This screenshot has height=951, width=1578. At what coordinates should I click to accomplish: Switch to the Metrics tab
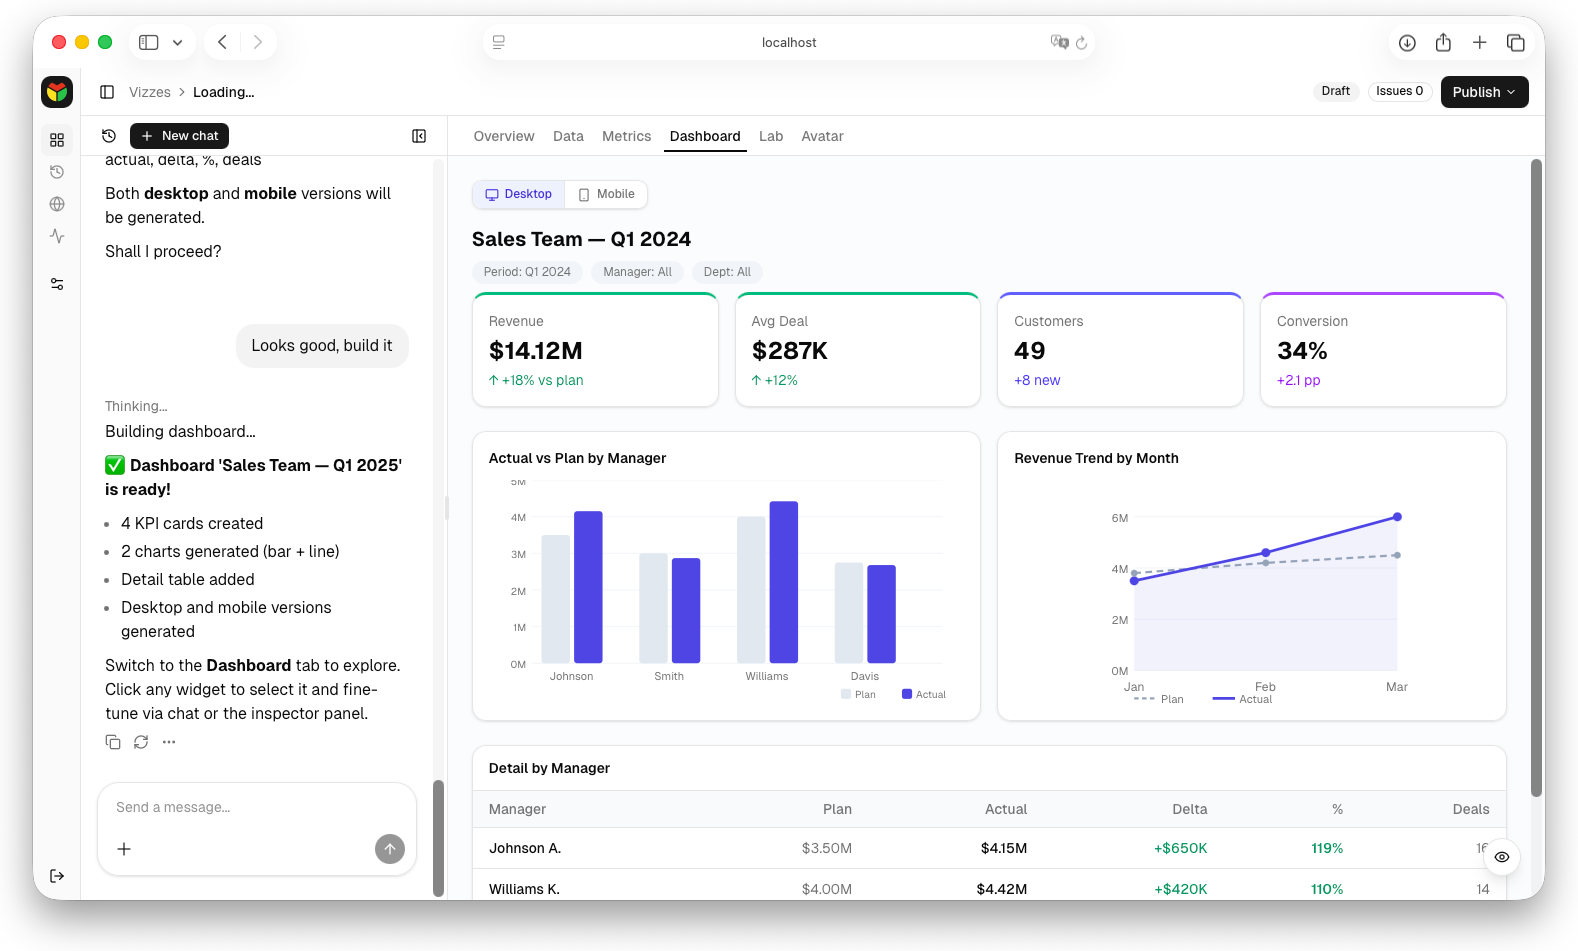point(626,136)
